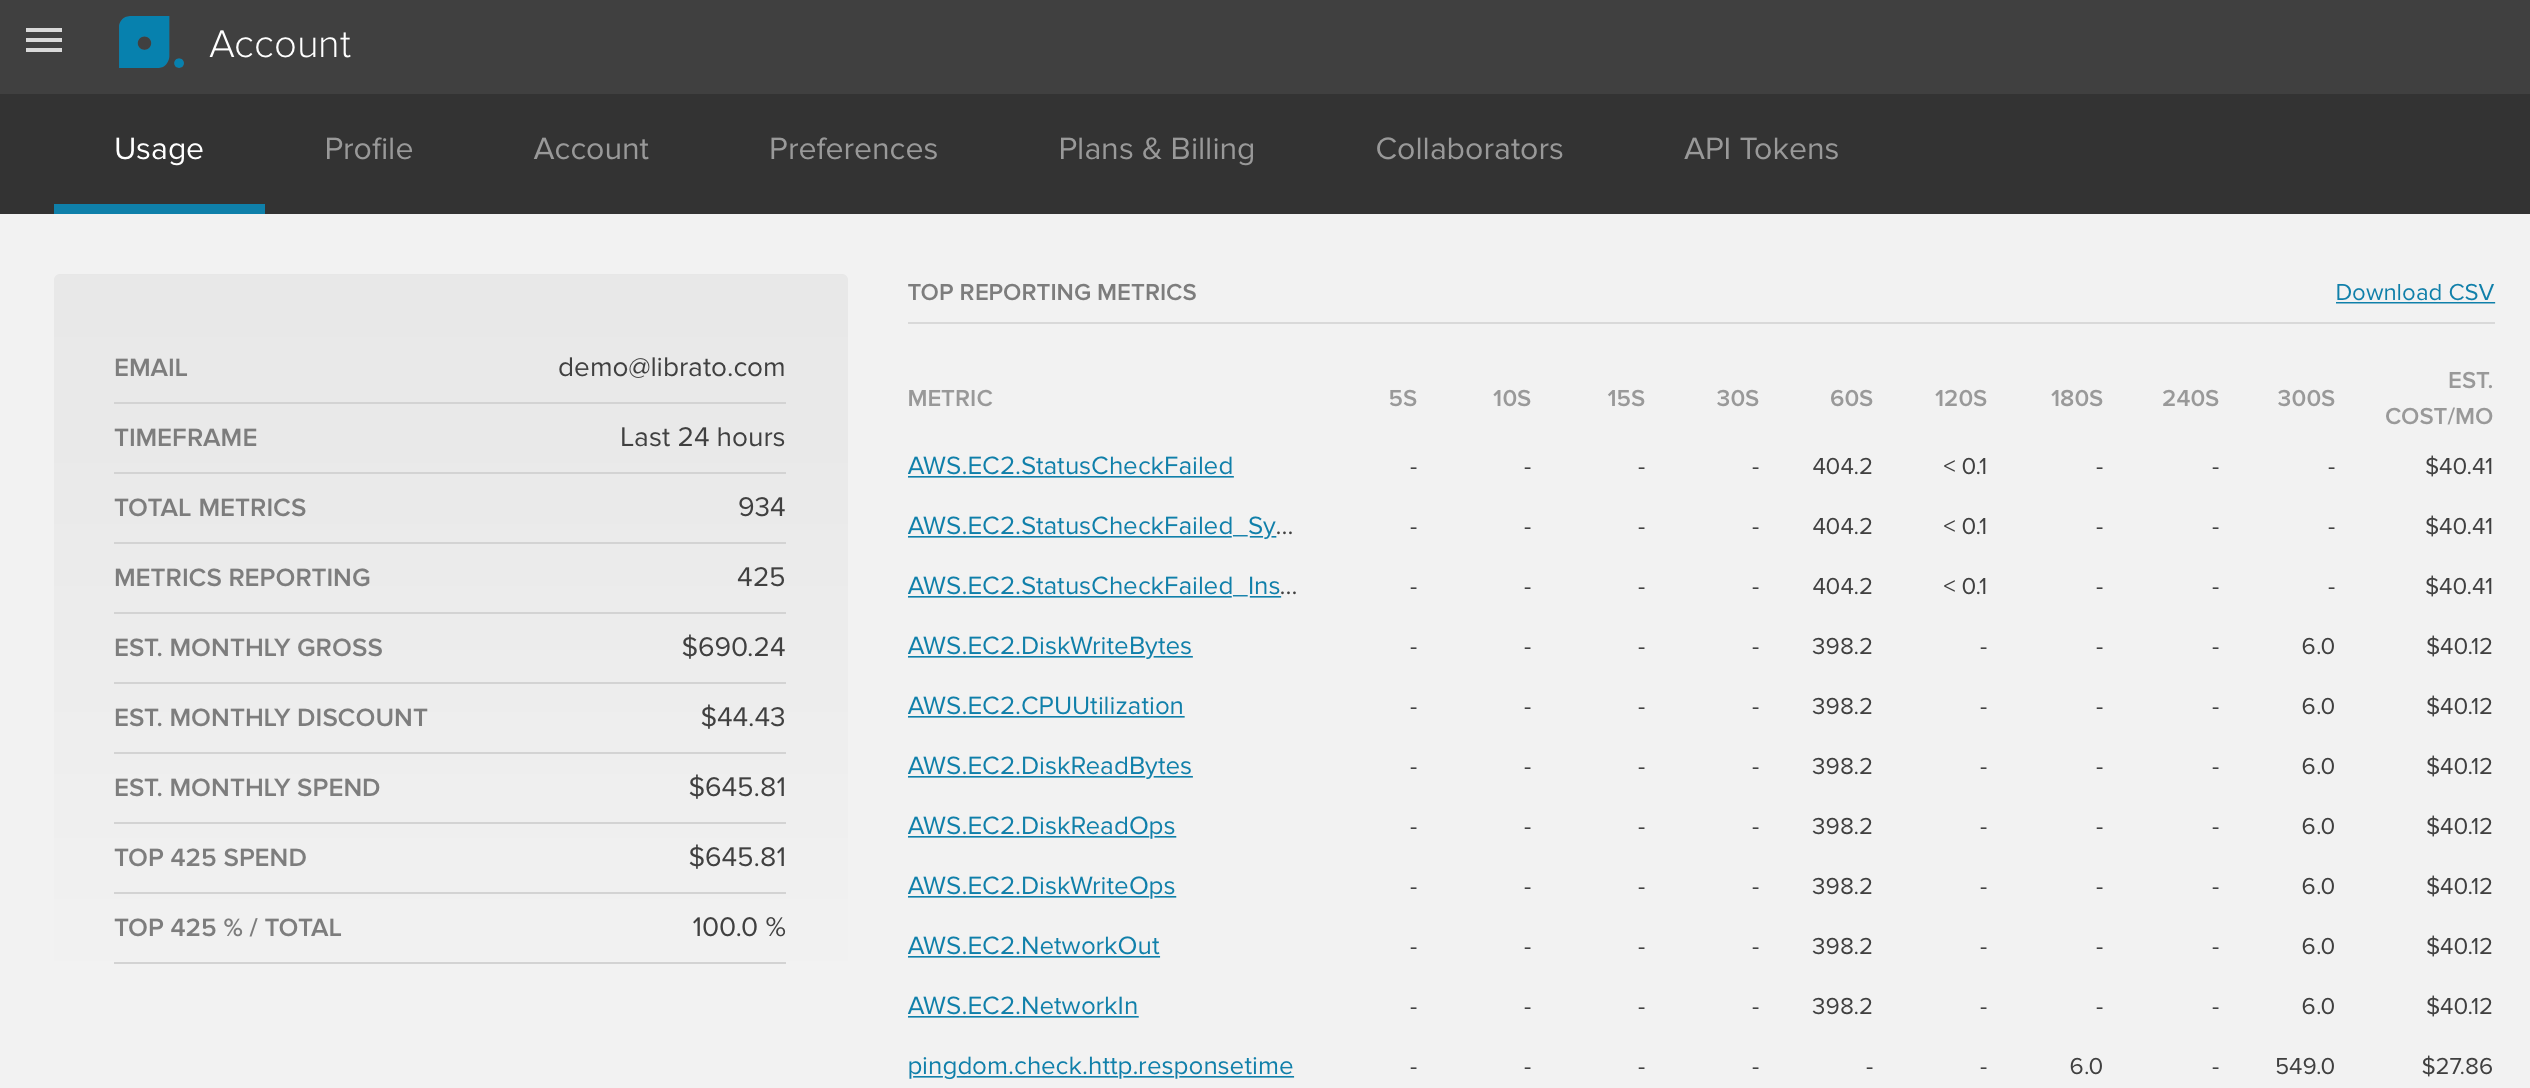
Task: Open AWS.EC2.StatusCheckFailed metric link
Action: [1070, 466]
